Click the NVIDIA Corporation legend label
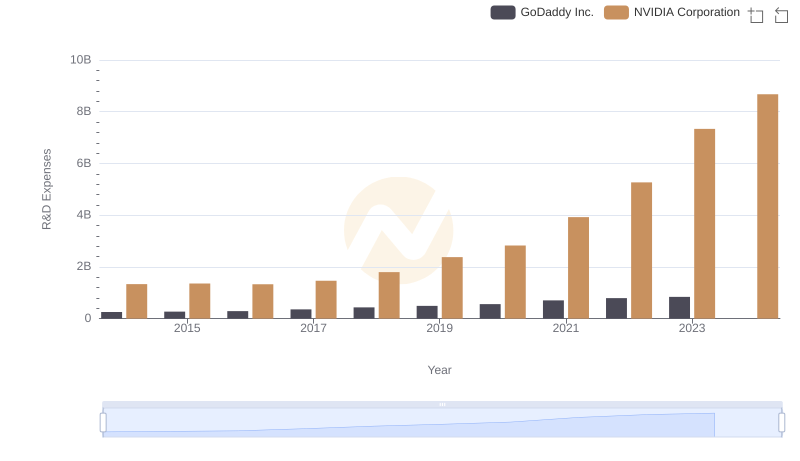 tap(687, 13)
